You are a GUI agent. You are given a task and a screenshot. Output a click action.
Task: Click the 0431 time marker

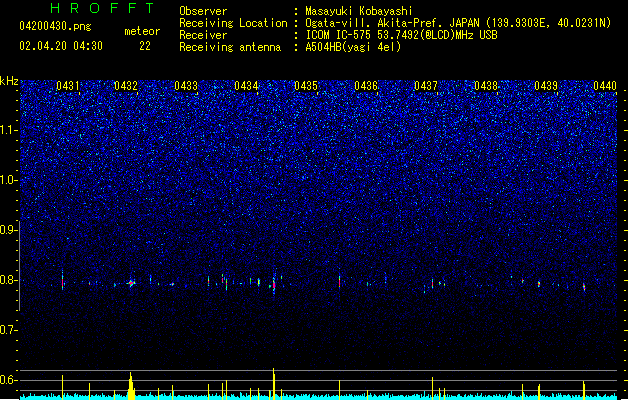[x=67, y=86]
